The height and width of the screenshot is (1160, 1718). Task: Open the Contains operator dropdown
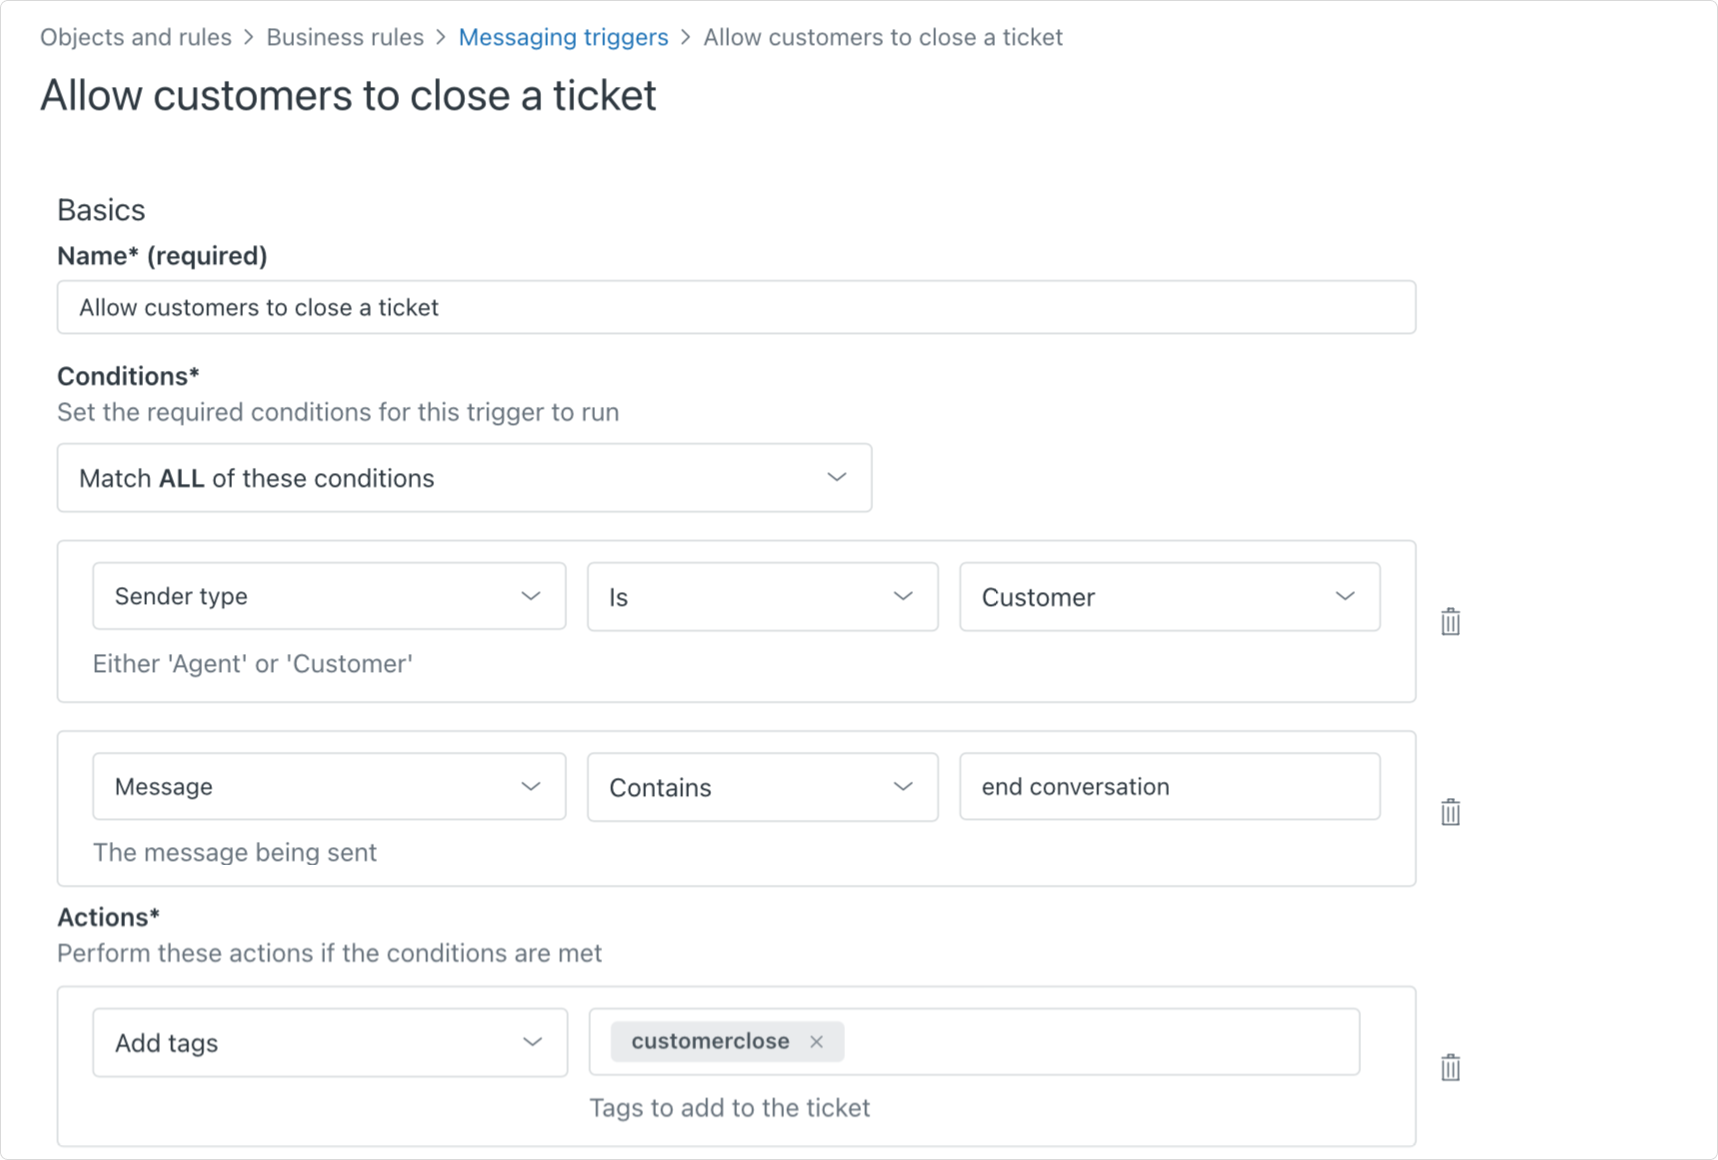tap(762, 787)
